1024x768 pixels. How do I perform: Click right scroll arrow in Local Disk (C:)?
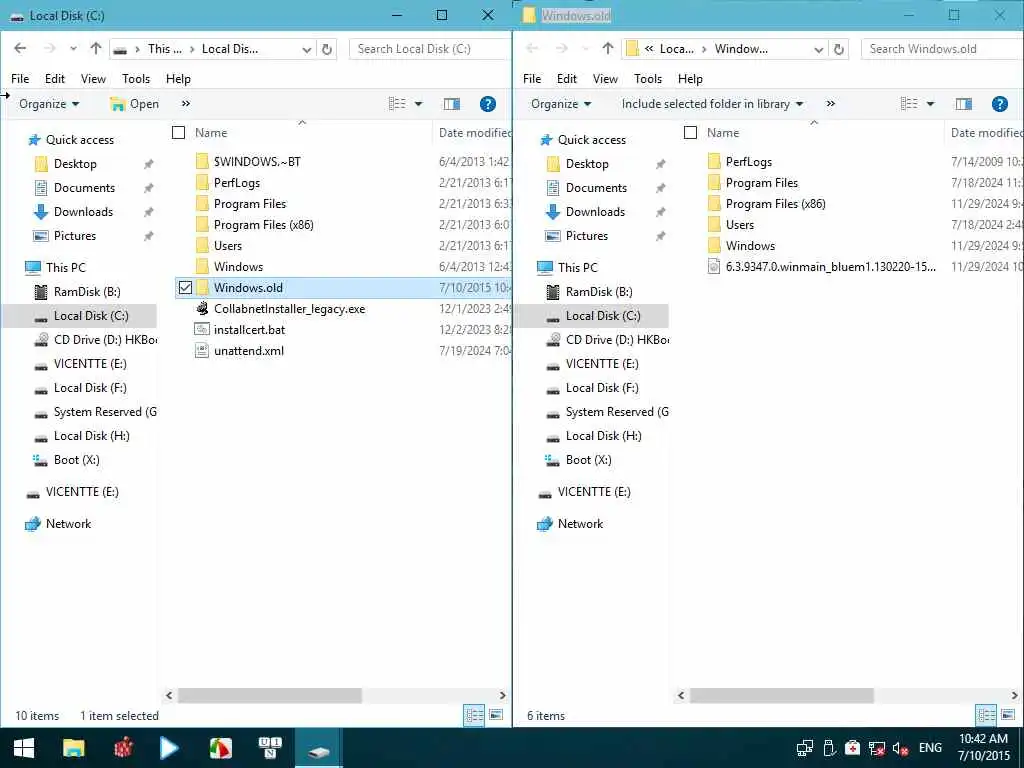[502, 696]
